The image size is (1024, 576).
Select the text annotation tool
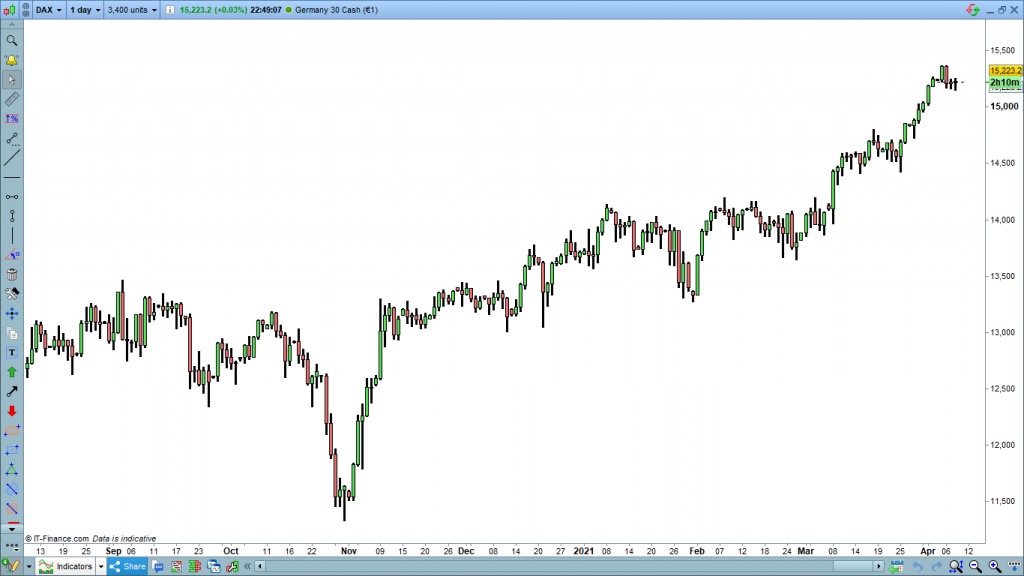click(x=12, y=352)
